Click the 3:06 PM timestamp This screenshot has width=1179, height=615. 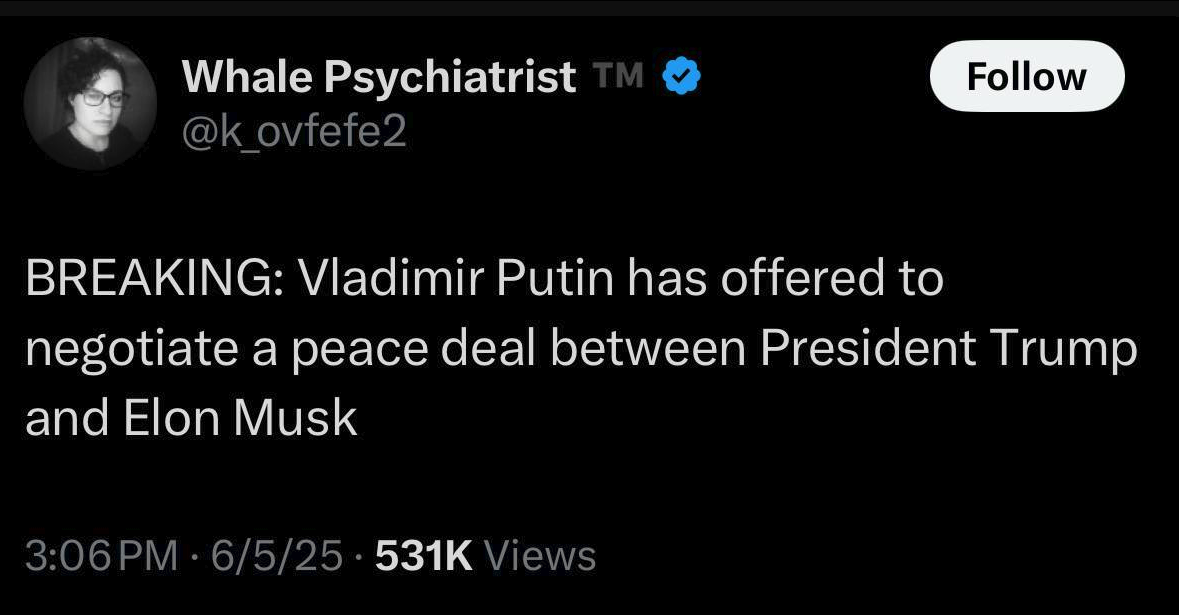(102, 556)
